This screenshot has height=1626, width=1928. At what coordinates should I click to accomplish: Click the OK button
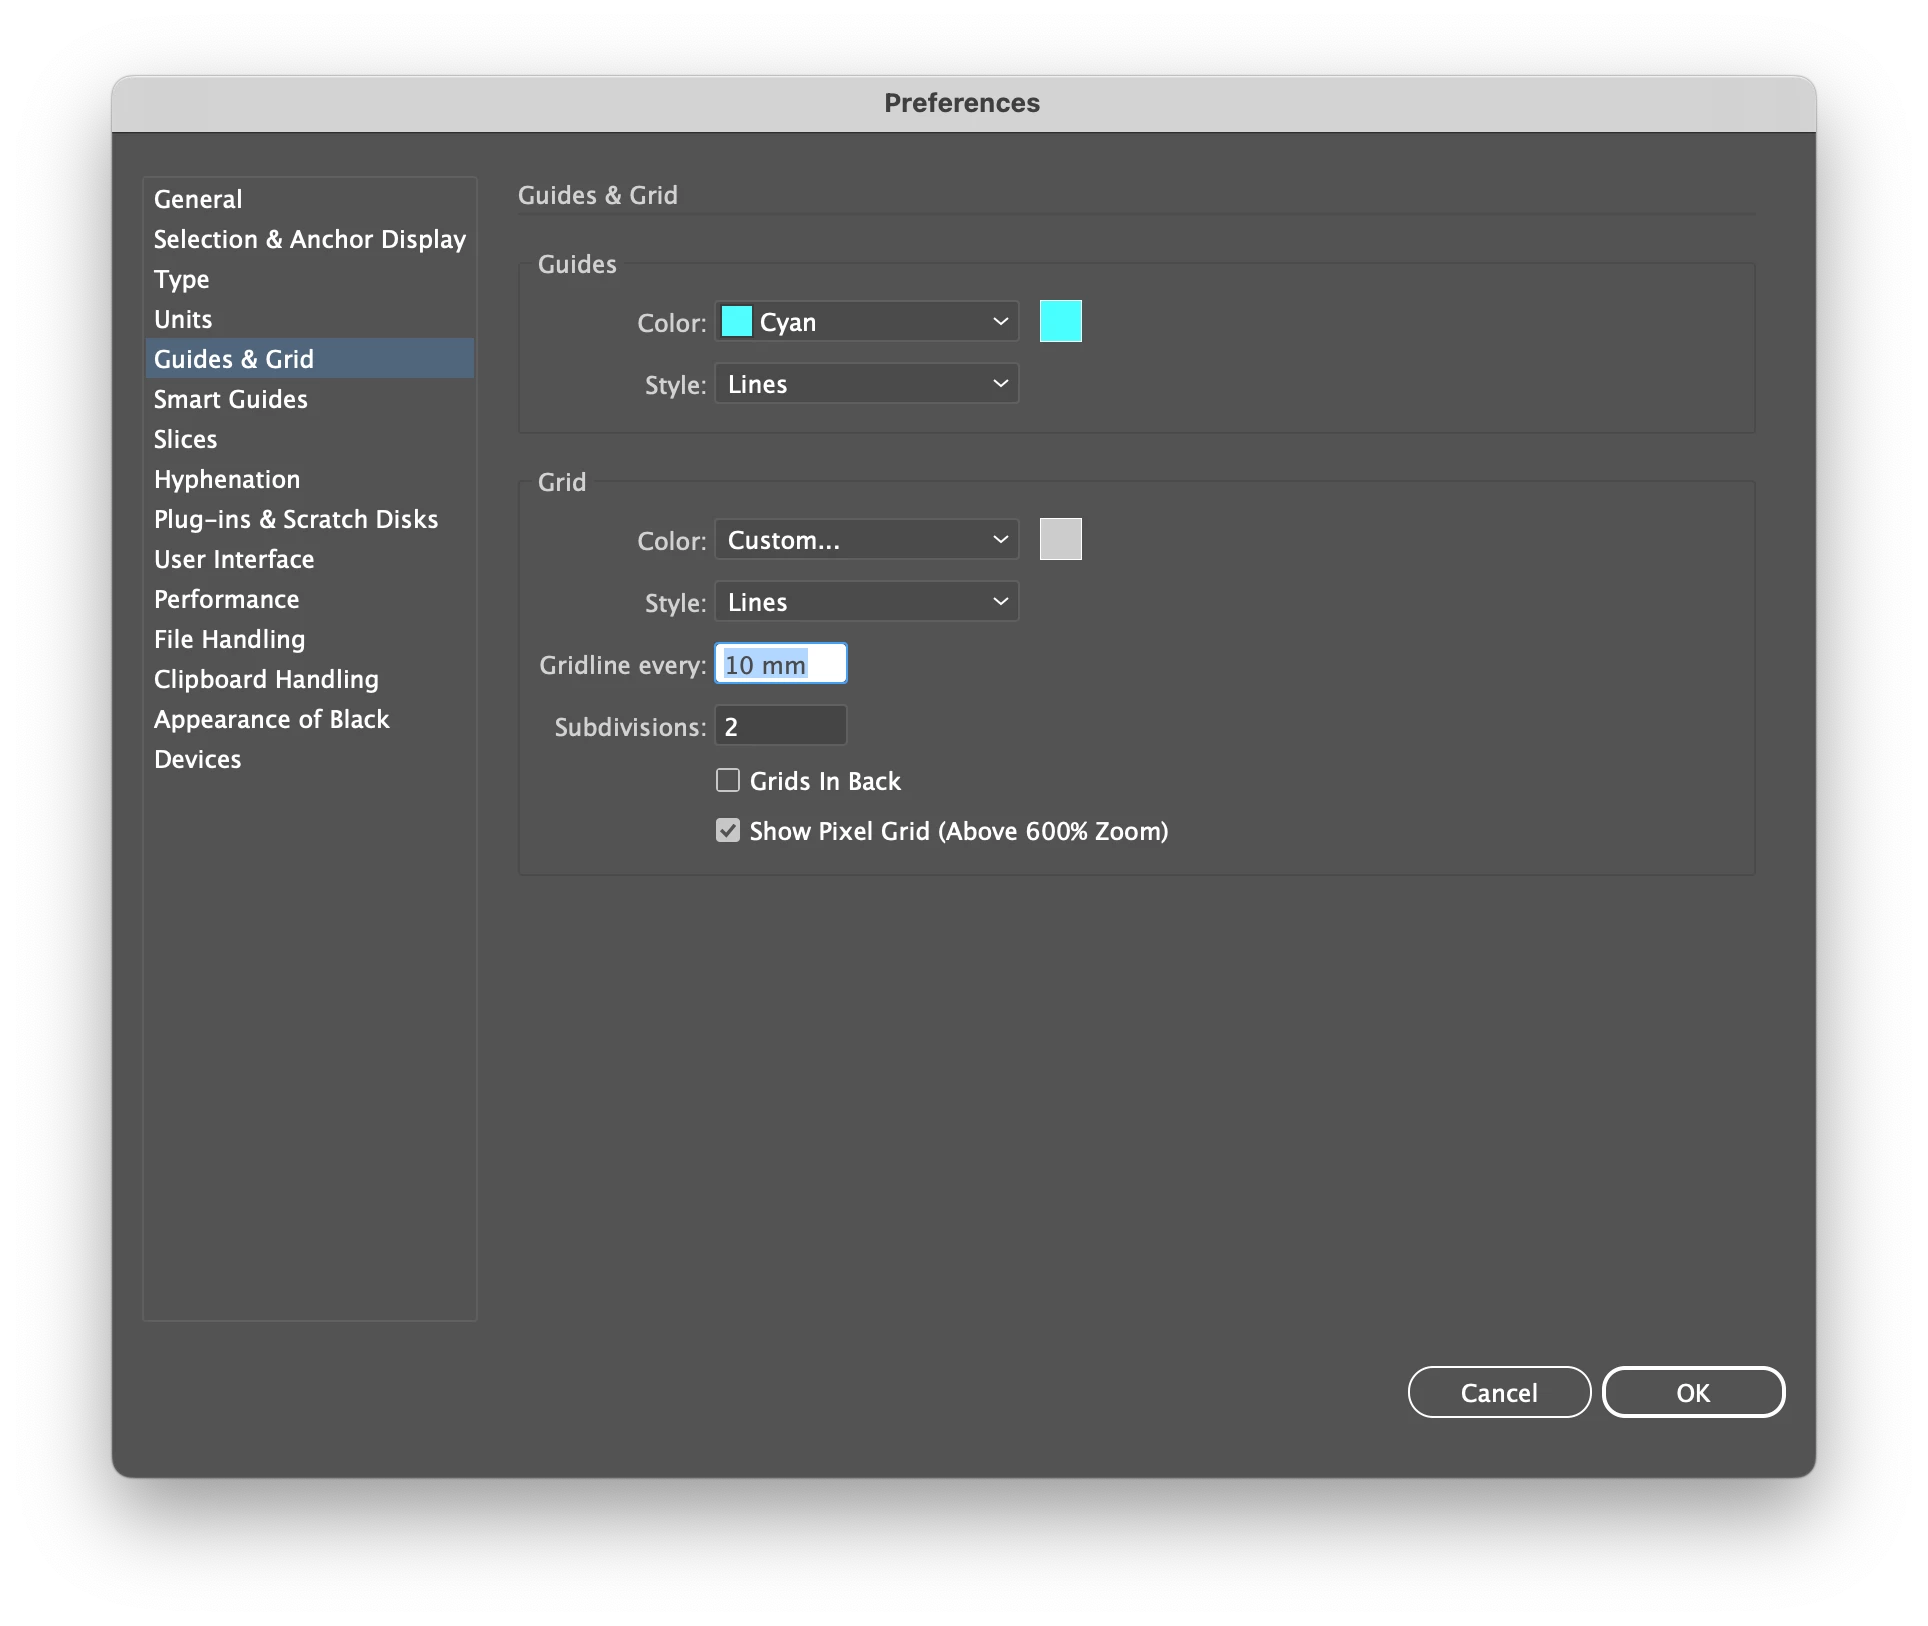1692,1392
